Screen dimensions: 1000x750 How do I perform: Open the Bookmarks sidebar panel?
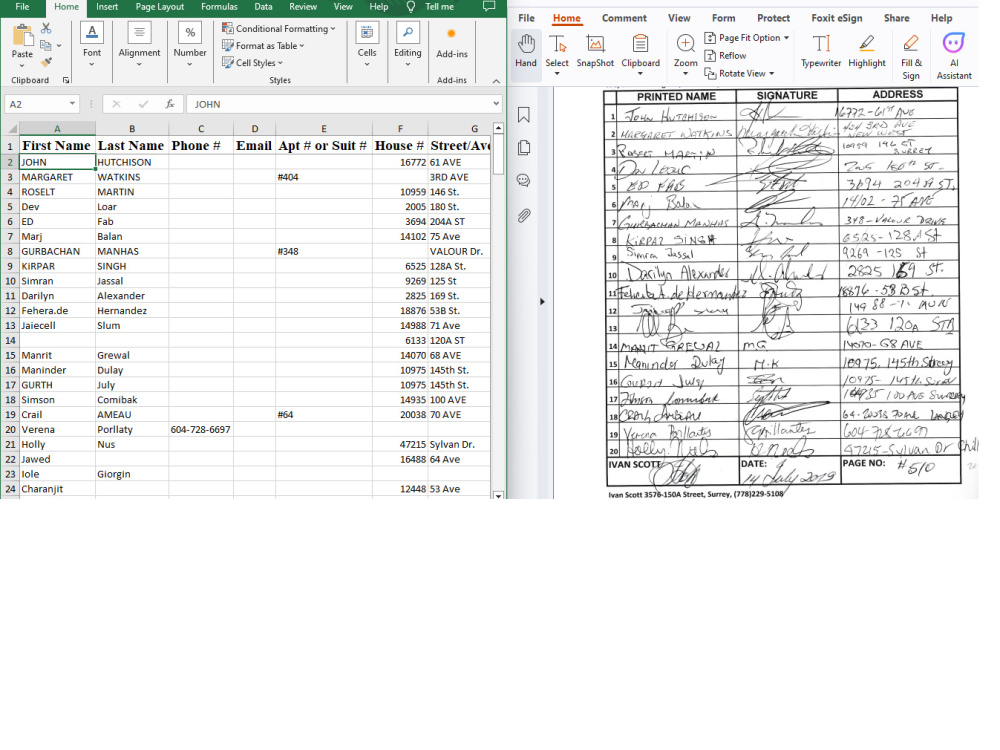pyautogui.click(x=523, y=114)
